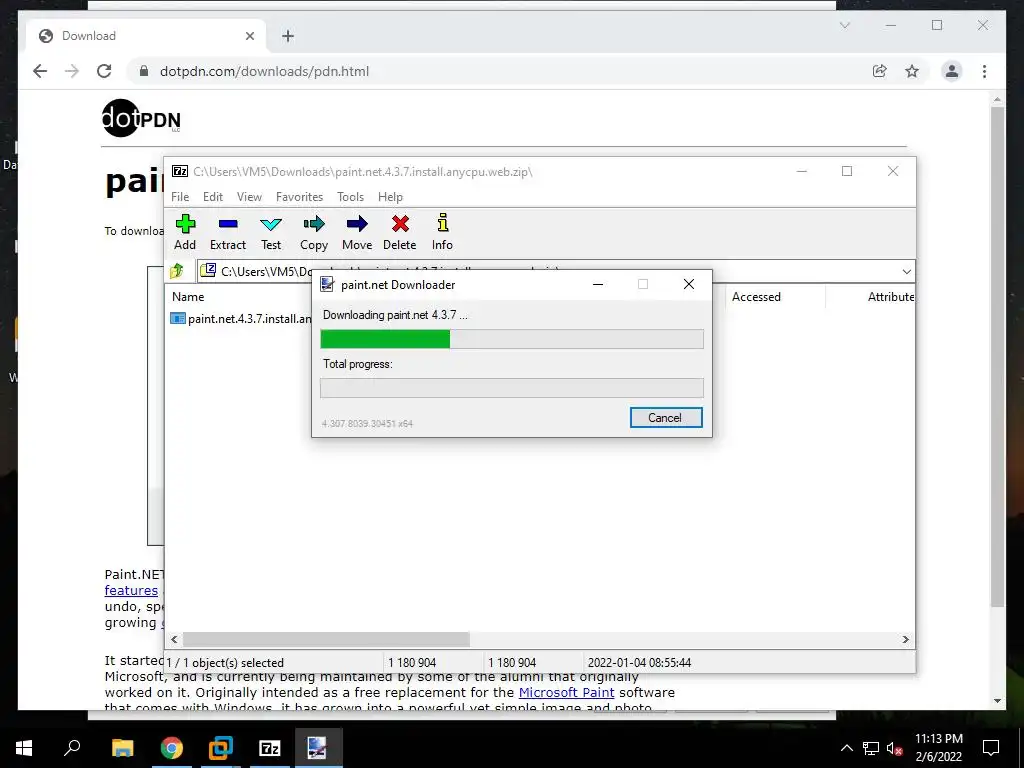Sort 7-Zip list by Name column
The height and width of the screenshot is (768, 1024).
click(x=188, y=296)
